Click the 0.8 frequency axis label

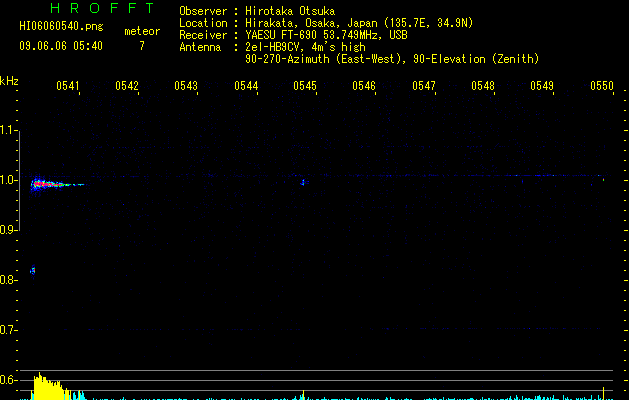[8, 280]
